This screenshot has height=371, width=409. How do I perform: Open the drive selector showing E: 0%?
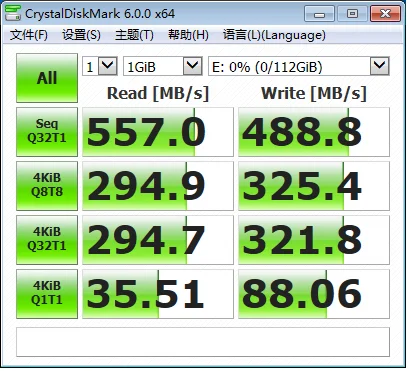click(x=299, y=66)
